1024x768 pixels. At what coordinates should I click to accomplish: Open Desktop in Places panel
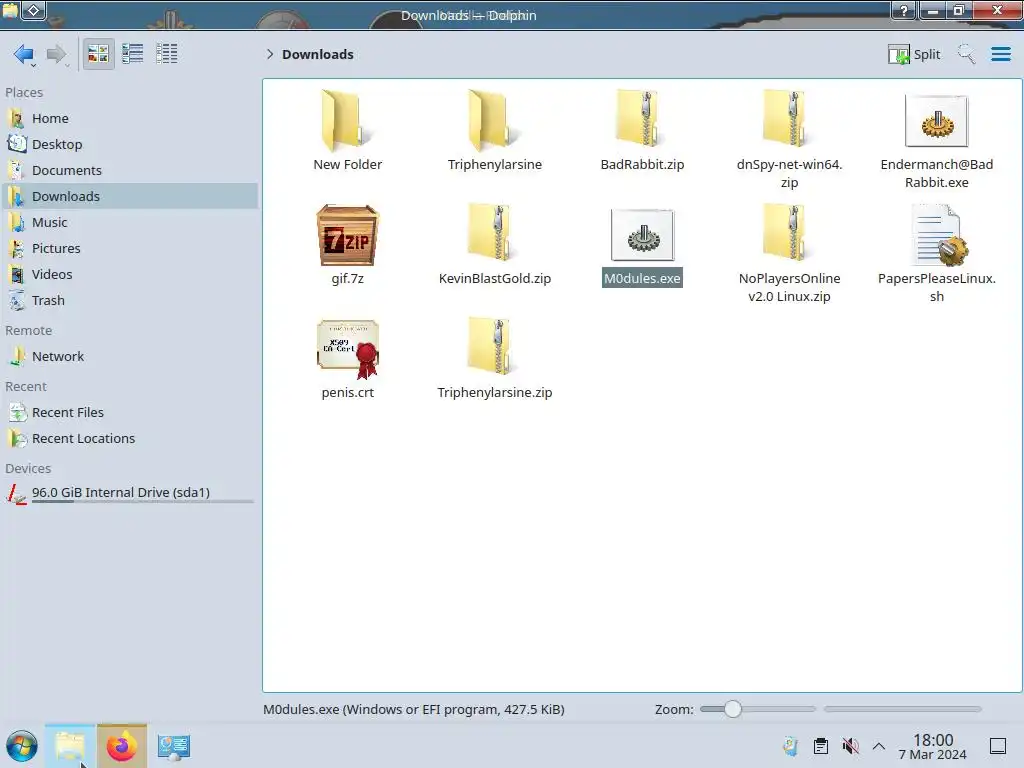(x=131, y=144)
